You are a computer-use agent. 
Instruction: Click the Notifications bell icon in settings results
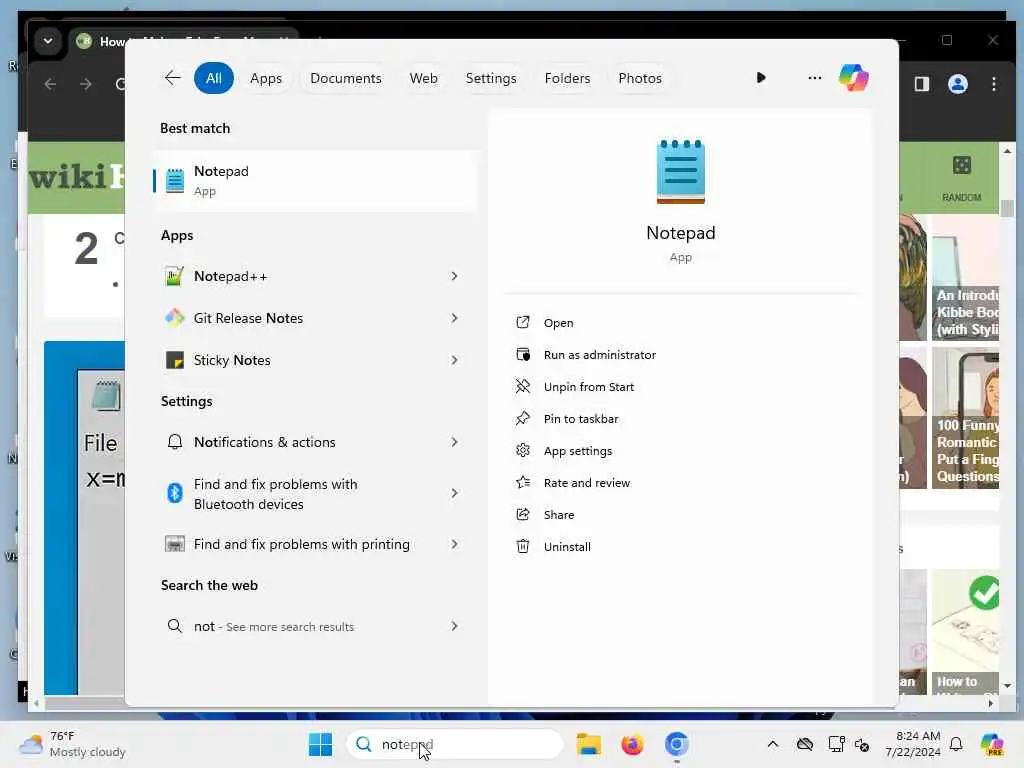pos(174,442)
